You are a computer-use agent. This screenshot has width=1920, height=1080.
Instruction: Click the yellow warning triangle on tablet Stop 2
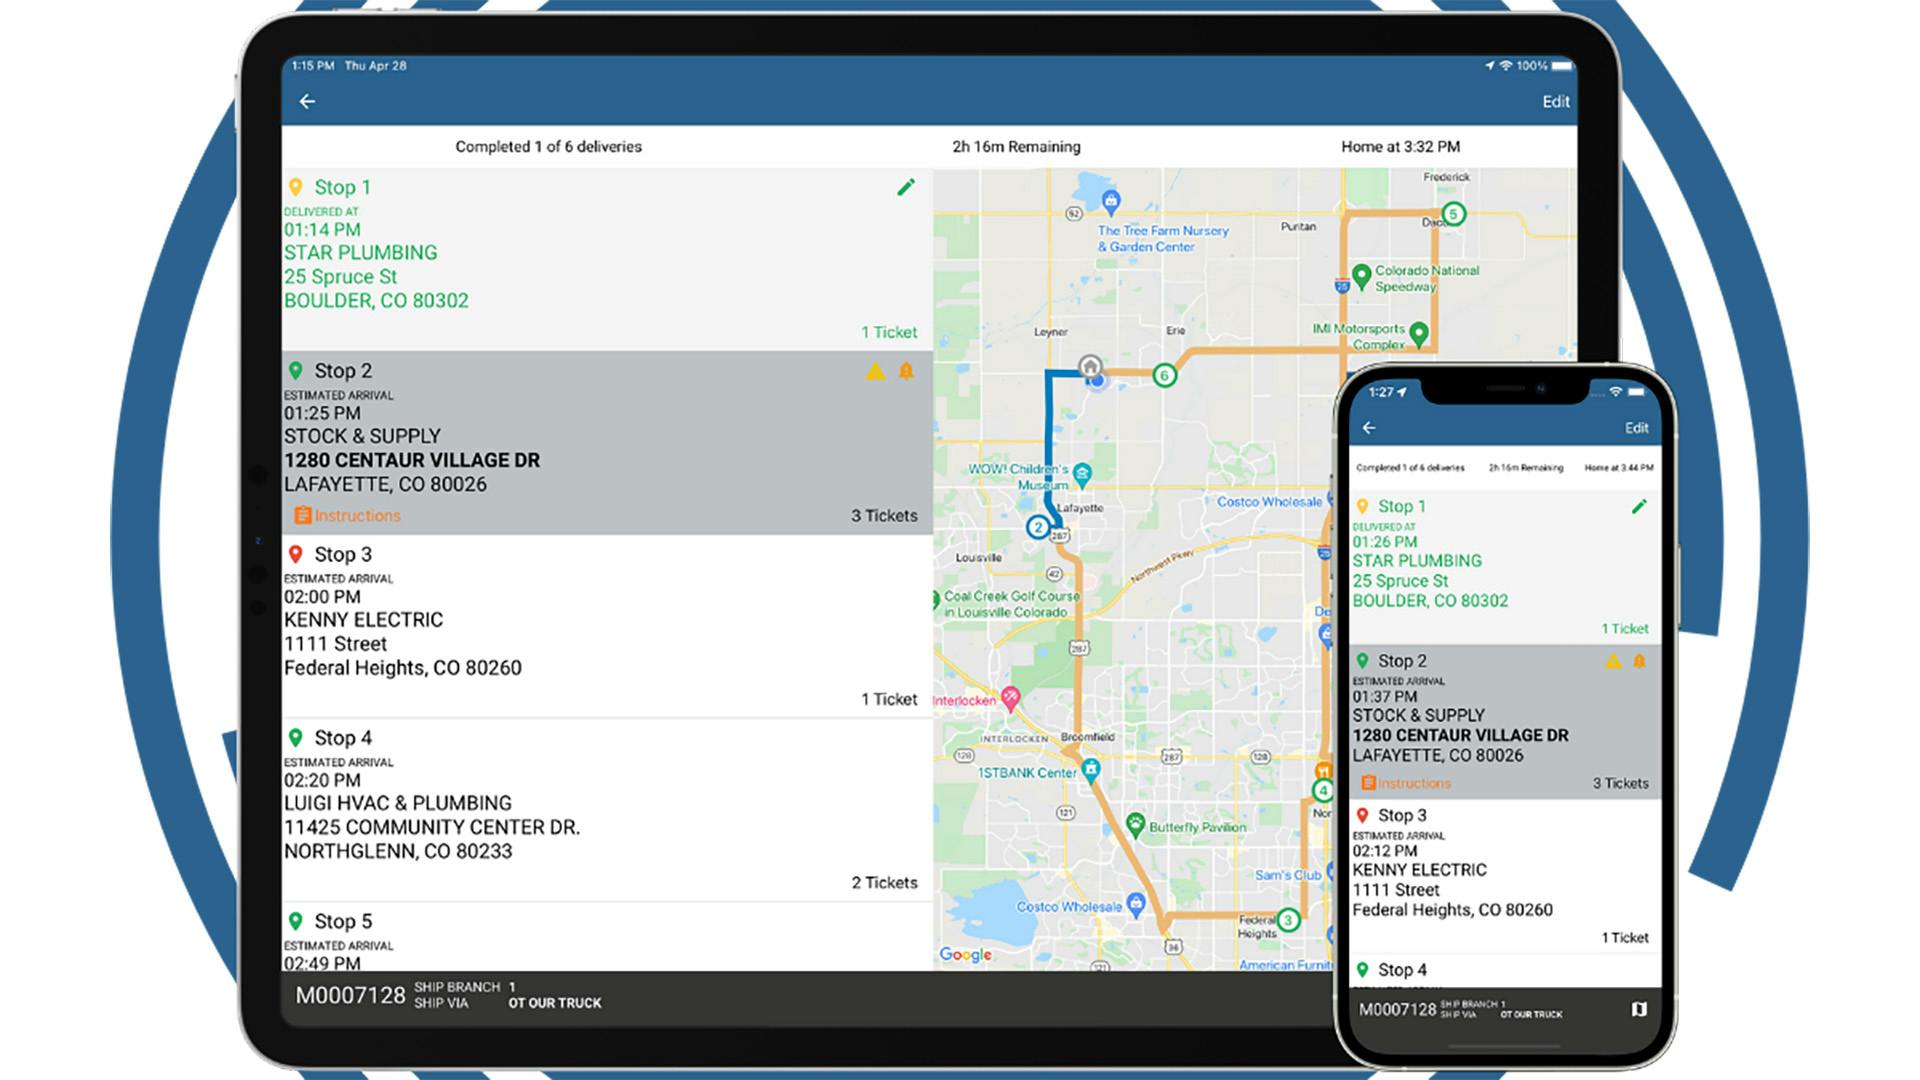pos(875,372)
